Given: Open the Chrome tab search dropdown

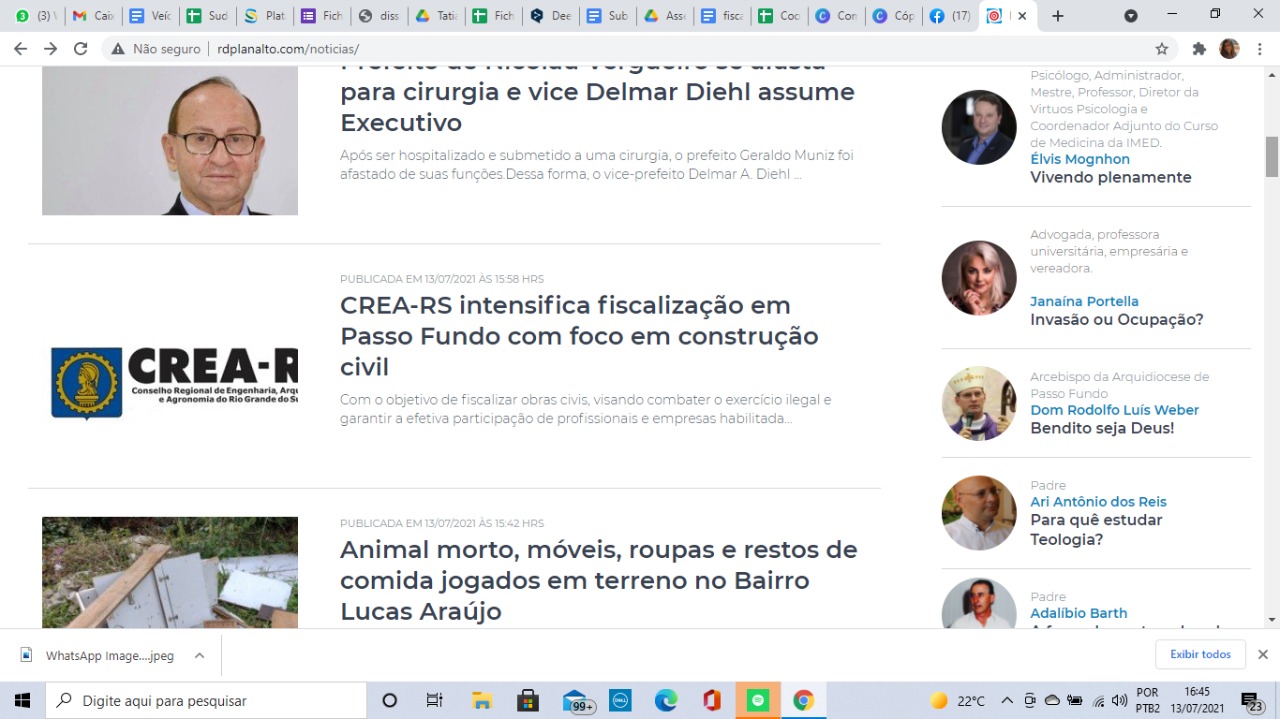Looking at the screenshot, I should coord(1131,16).
